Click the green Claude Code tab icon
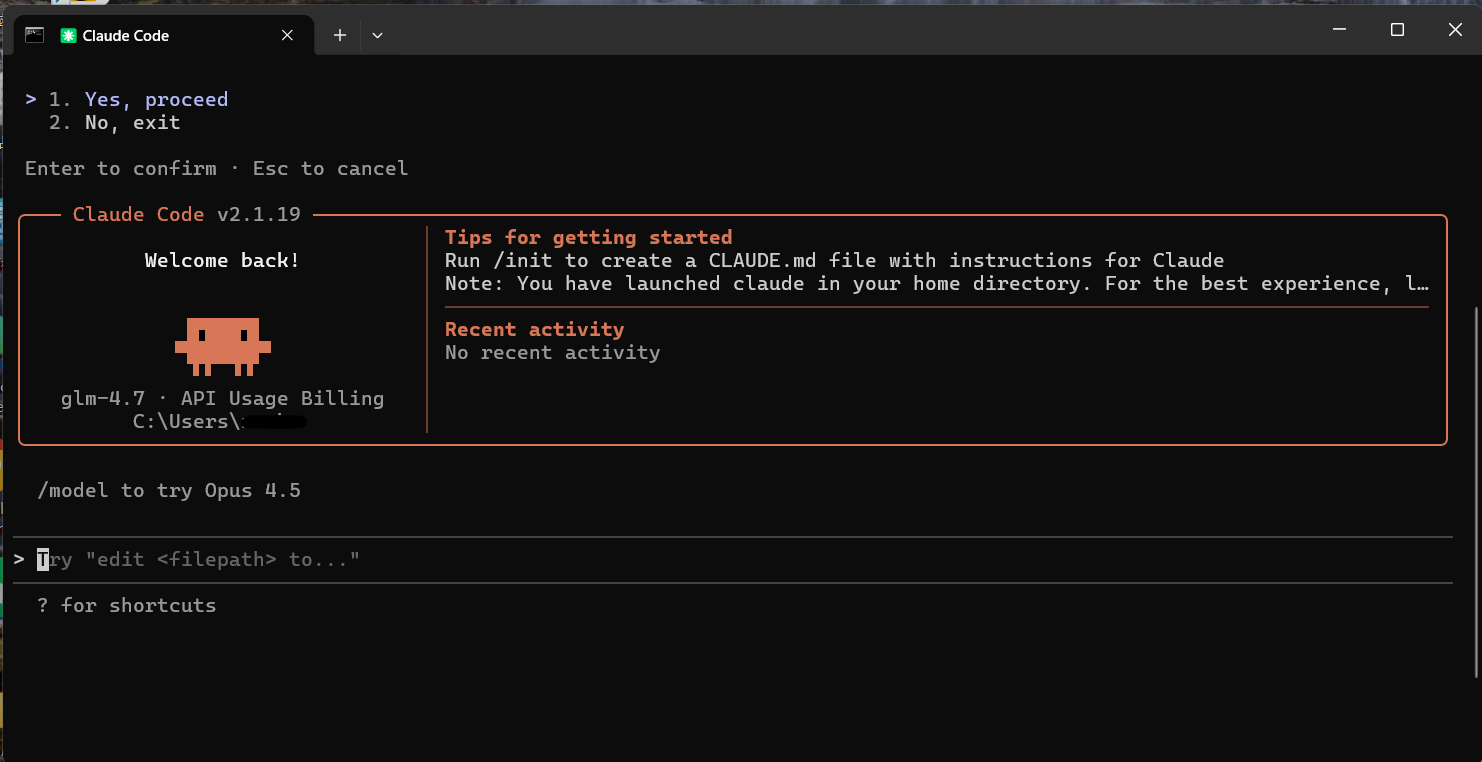 point(68,35)
